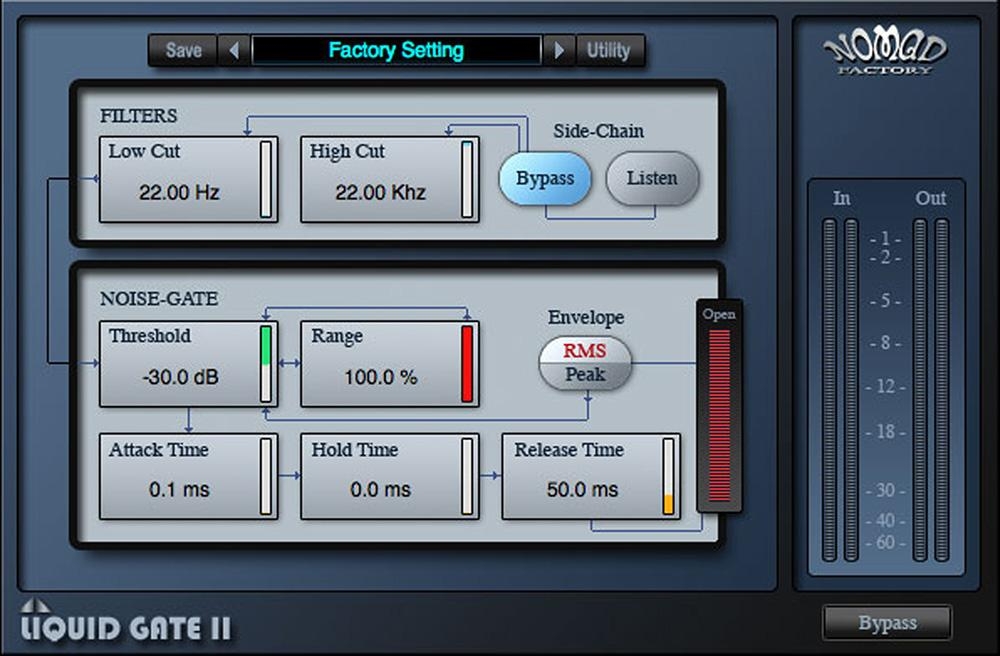The image size is (1000, 656).
Task: Adjust the Range red slider bar
Action: [467, 363]
